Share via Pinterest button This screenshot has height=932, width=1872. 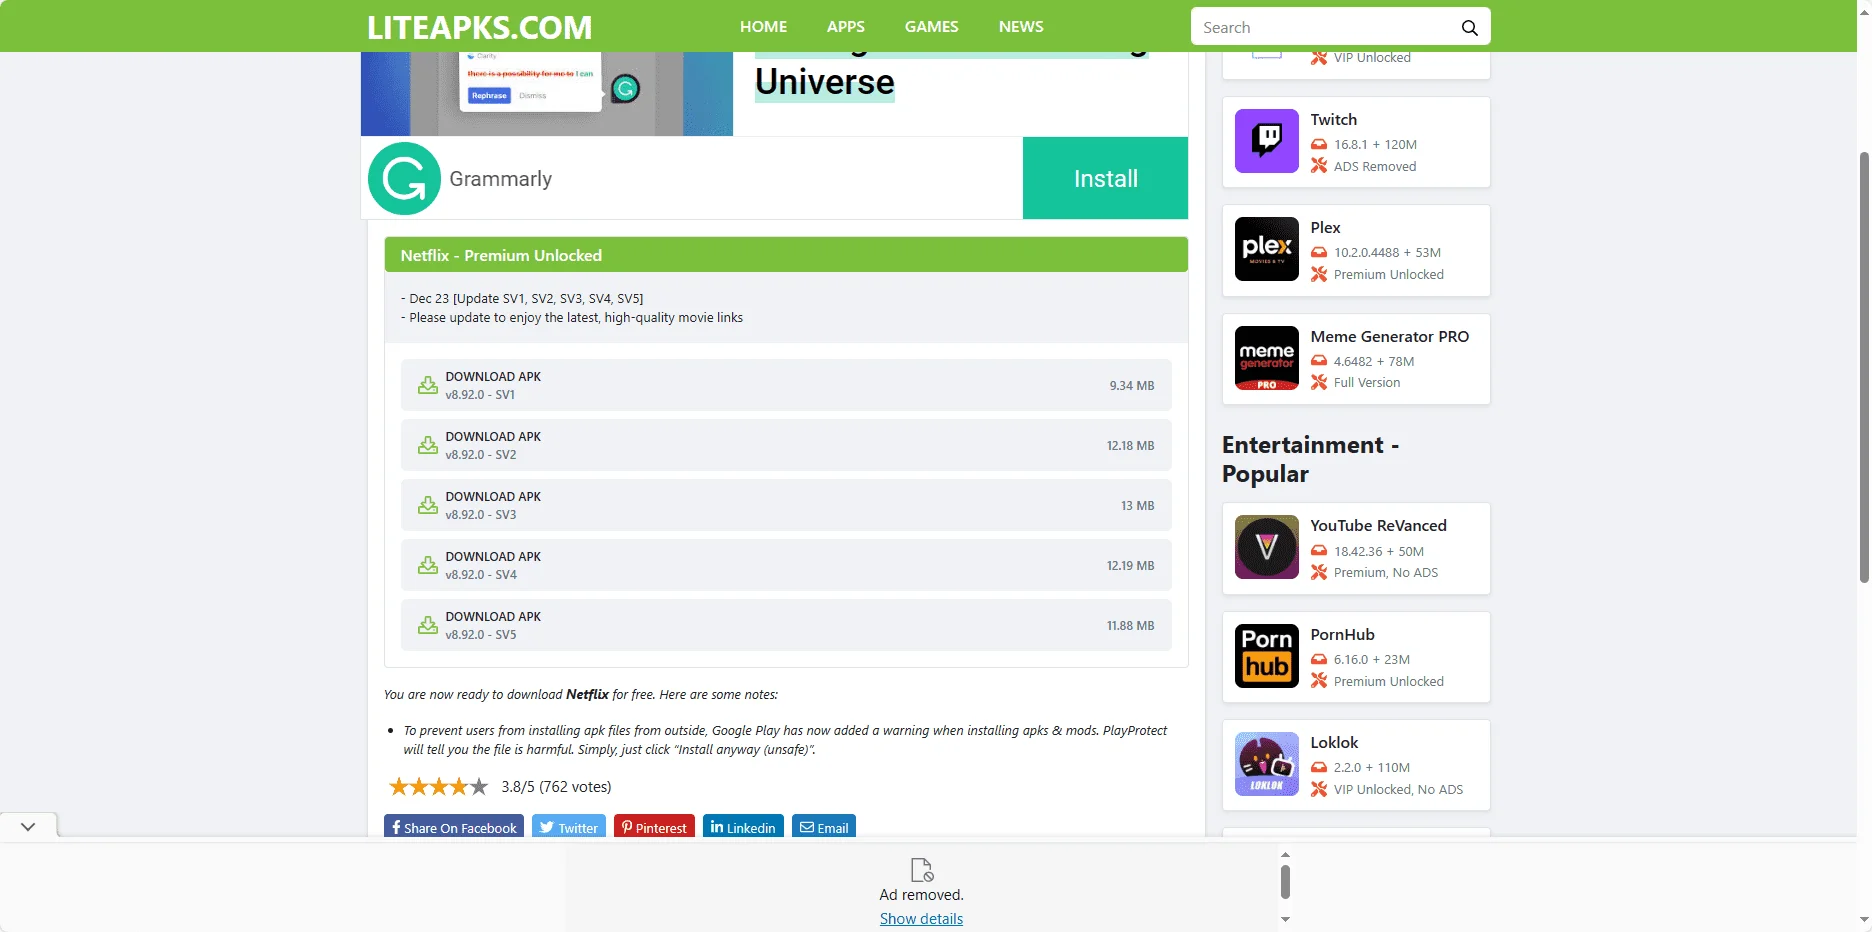(654, 827)
